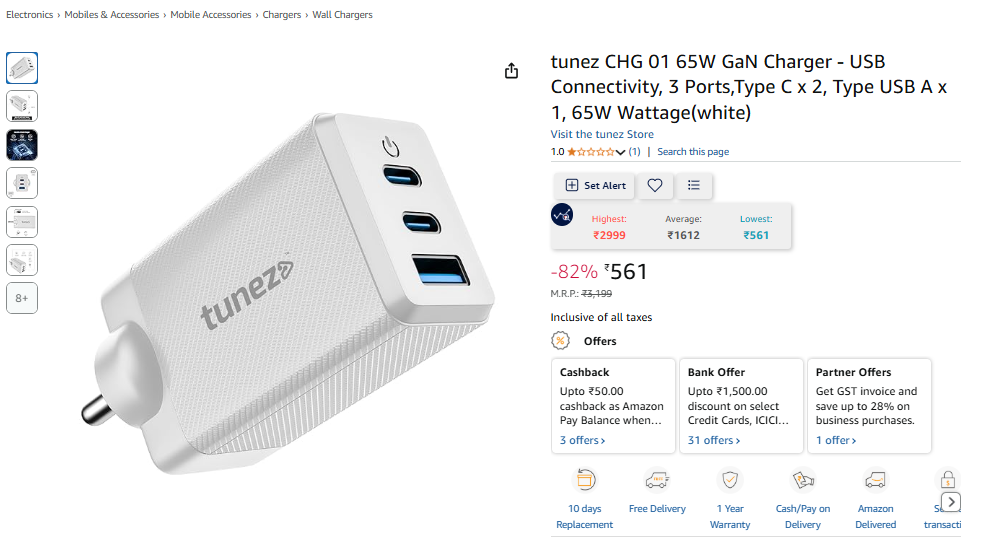Select the third dark product thumbnail
Viewport: 982px width, 539px height.
point(22,145)
